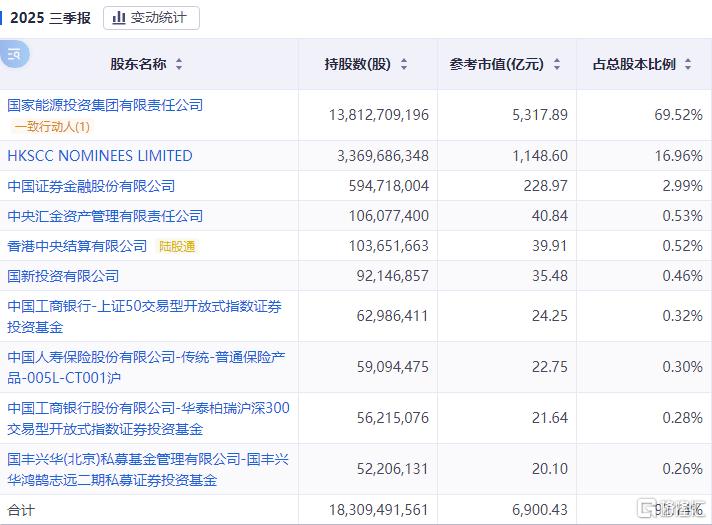Click the 陆股通 tag

pos(177,246)
